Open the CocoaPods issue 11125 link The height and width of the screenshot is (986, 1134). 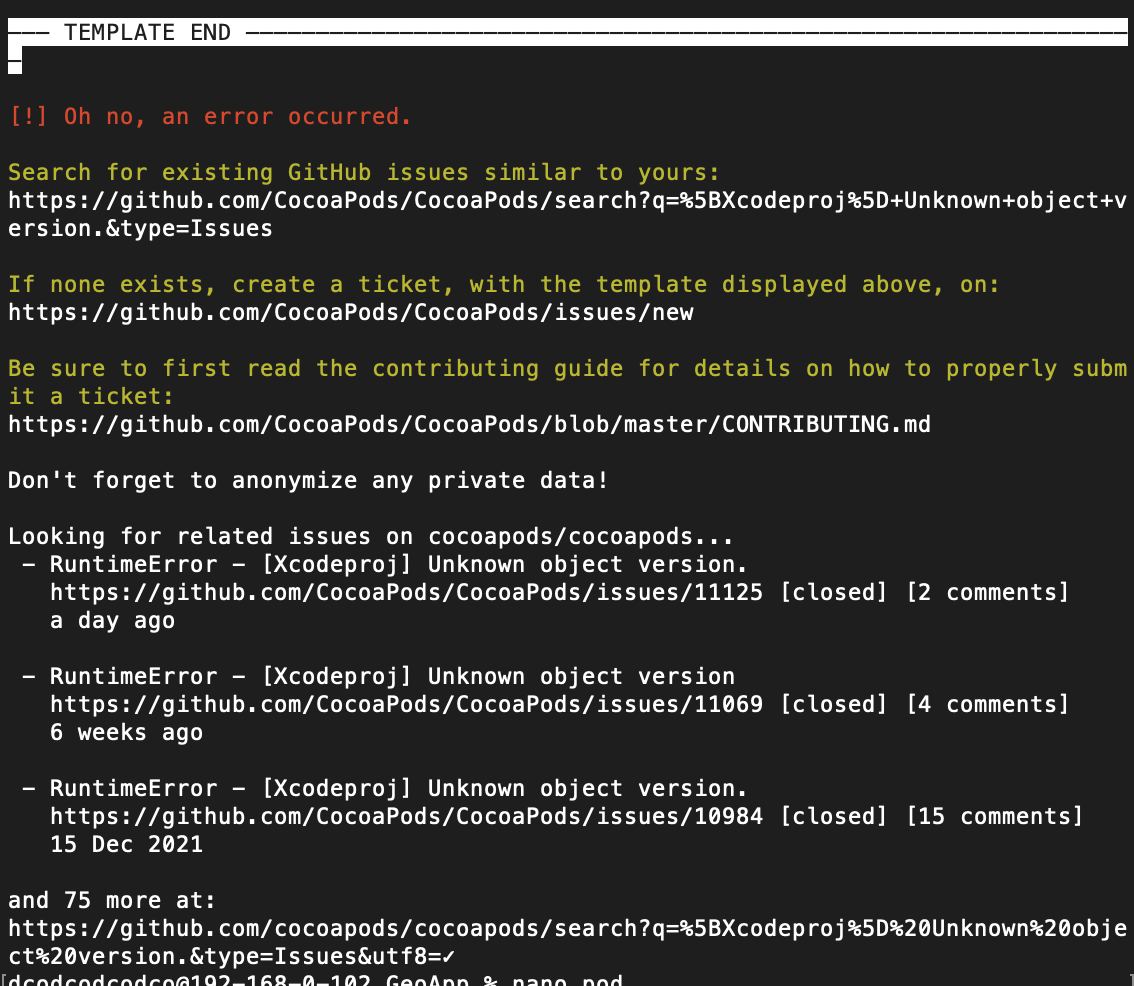click(x=406, y=592)
